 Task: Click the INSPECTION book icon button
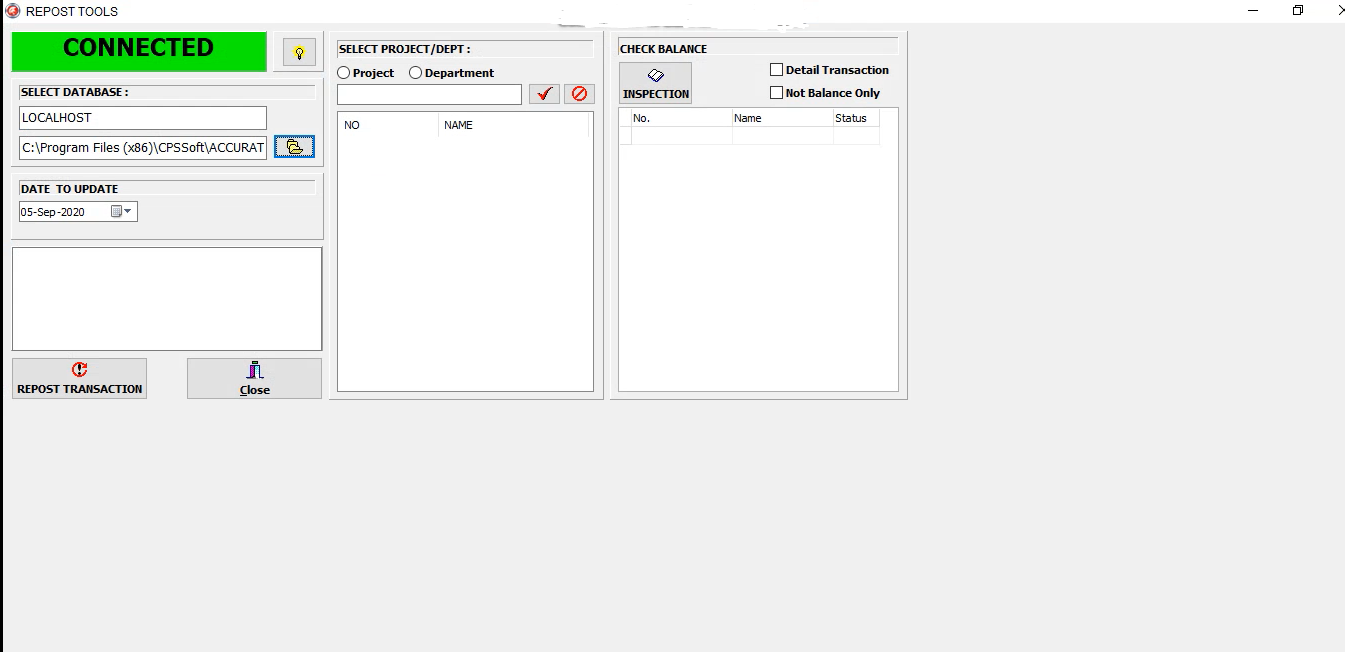click(x=656, y=83)
